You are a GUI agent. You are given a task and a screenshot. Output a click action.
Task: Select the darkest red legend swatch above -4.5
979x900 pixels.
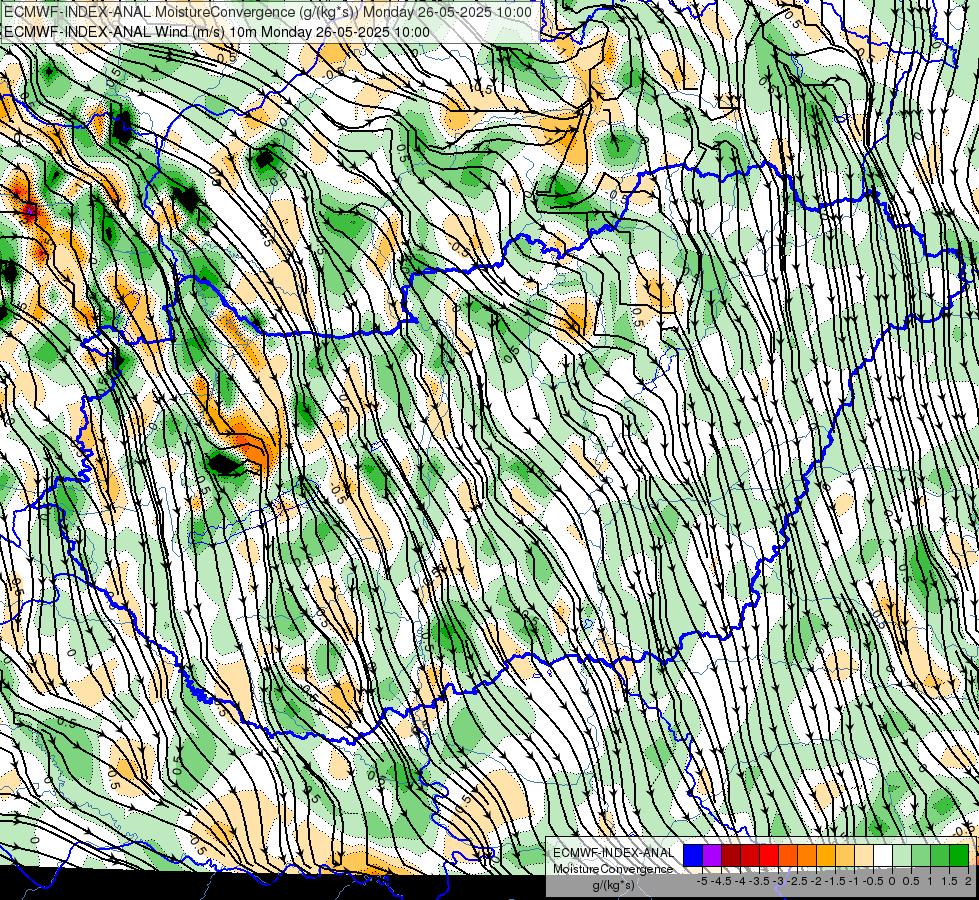click(x=731, y=855)
